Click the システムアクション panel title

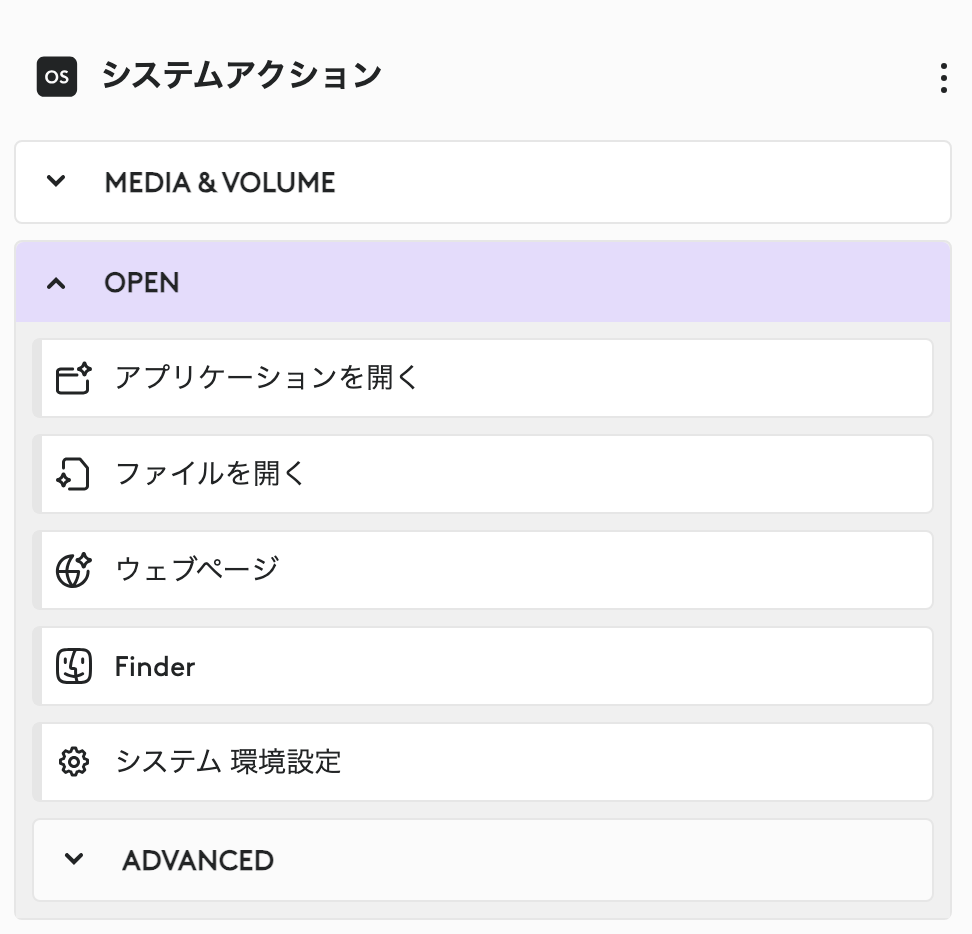tap(241, 75)
